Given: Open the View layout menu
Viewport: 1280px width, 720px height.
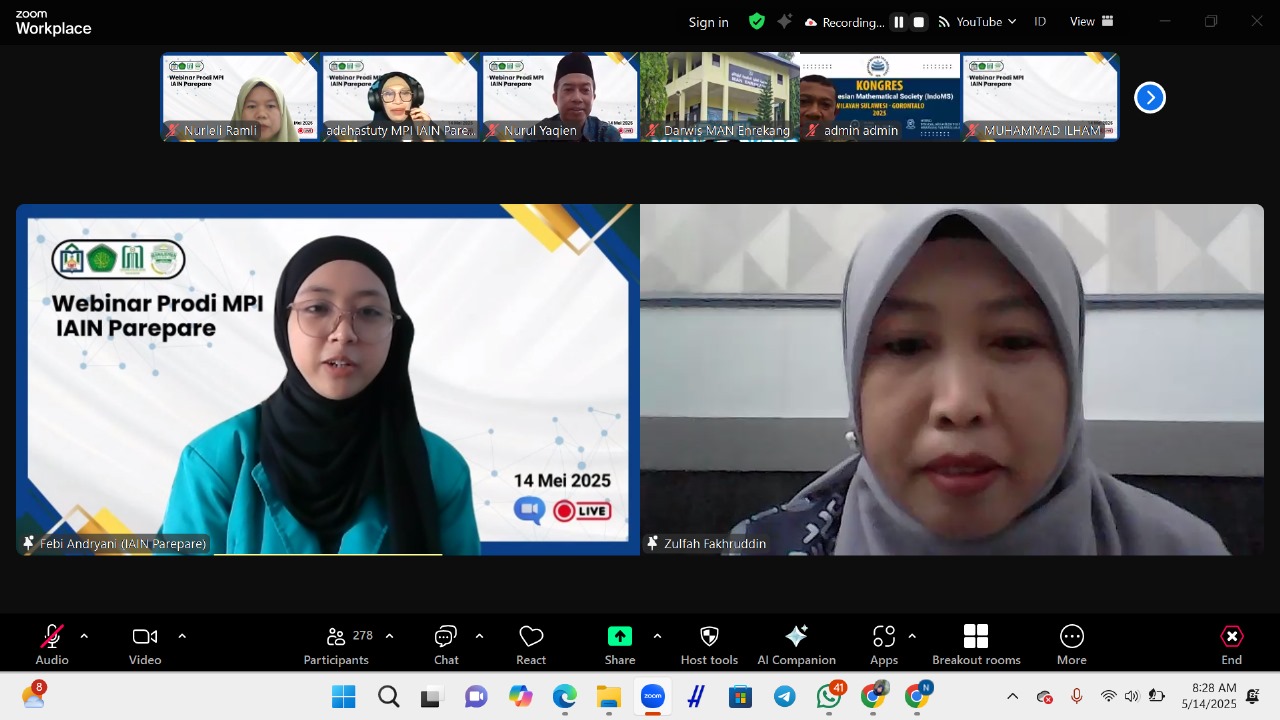Looking at the screenshot, I should coord(1091,22).
